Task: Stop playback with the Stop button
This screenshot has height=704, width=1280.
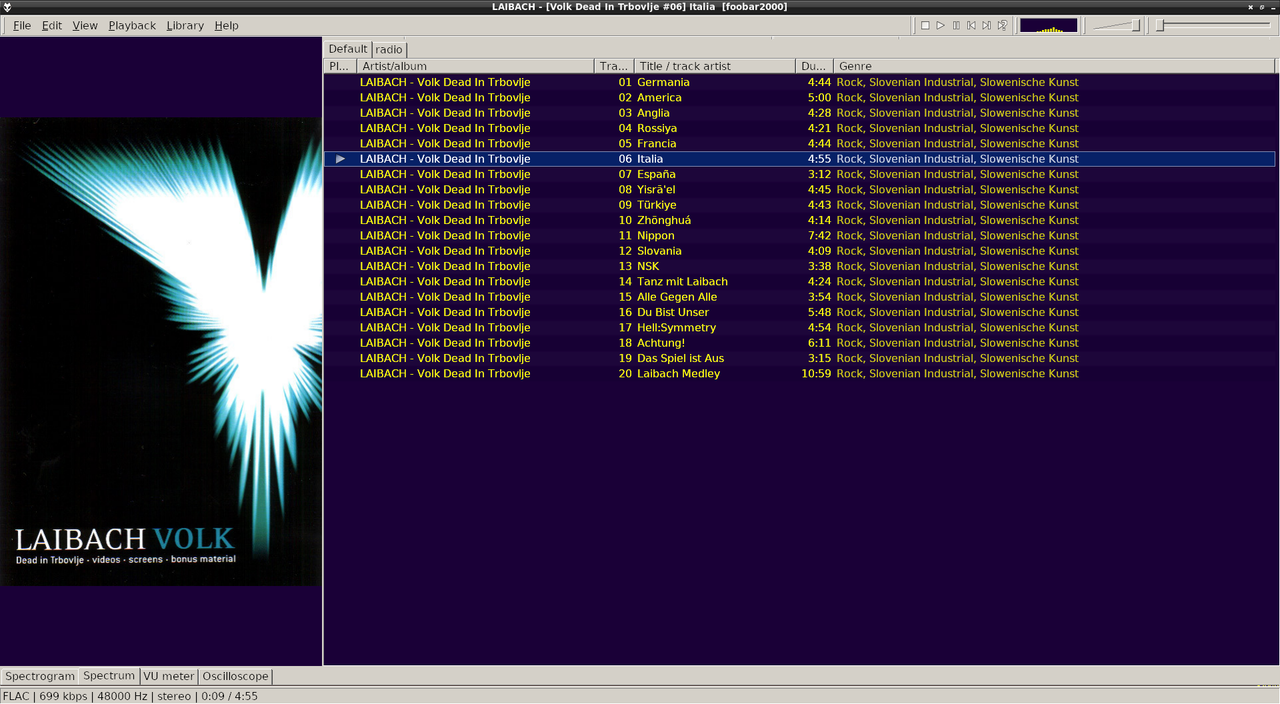Action: coord(925,25)
